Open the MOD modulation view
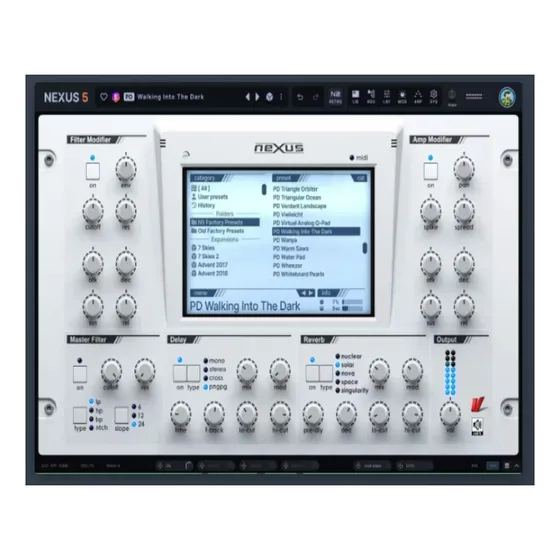Viewport: 560px width, 560px height. [x=402, y=97]
